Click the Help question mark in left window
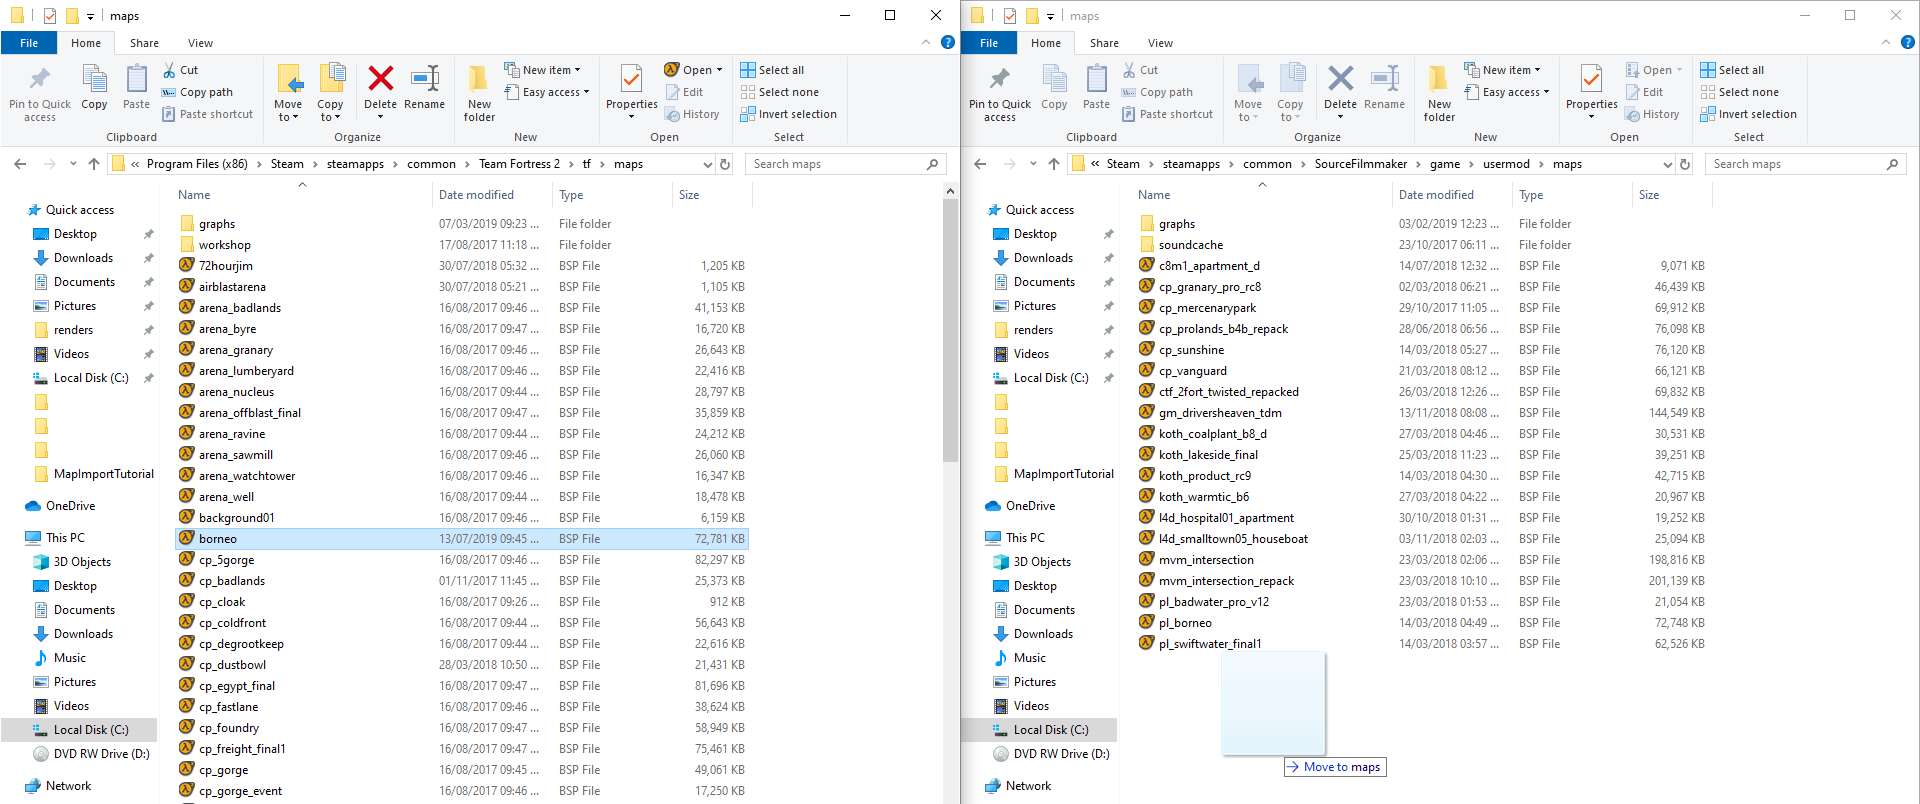Viewport: 1920px width, 804px height. (947, 42)
